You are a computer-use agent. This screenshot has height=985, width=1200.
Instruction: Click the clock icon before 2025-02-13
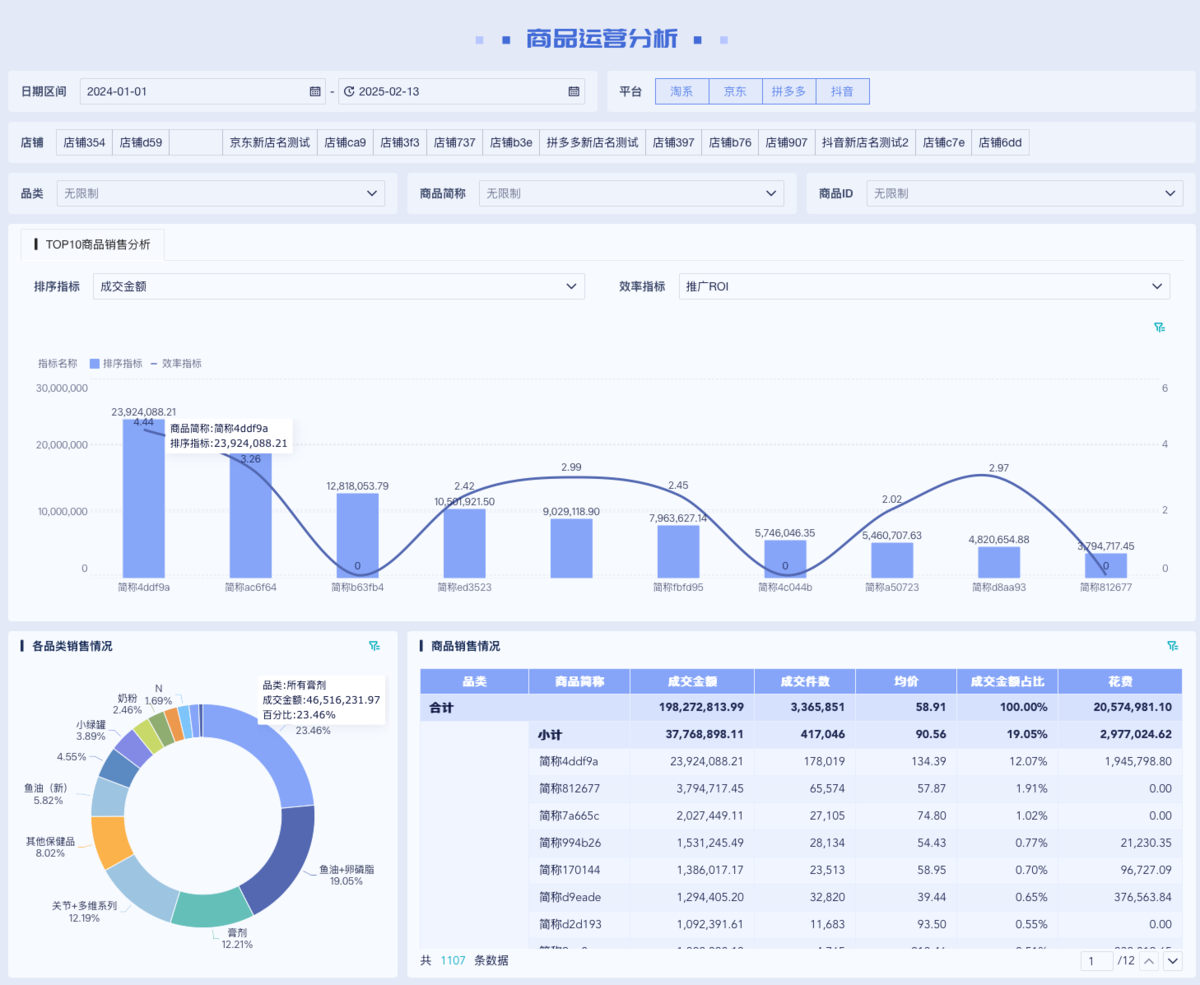(x=349, y=92)
